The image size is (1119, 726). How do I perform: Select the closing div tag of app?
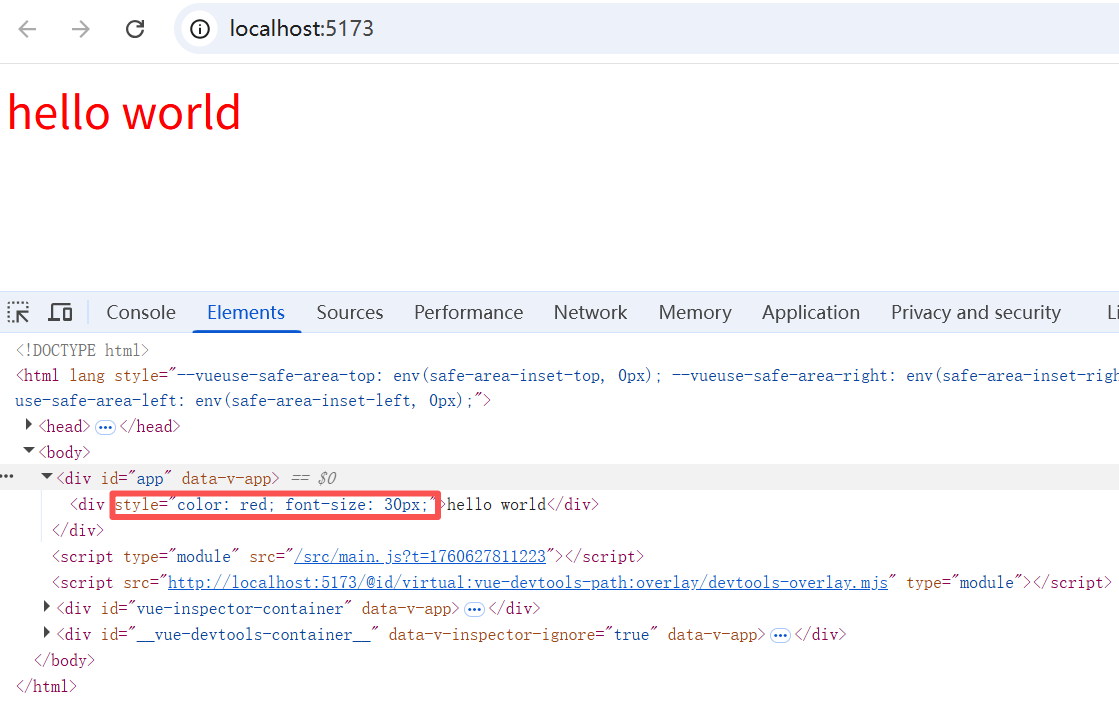[78, 530]
